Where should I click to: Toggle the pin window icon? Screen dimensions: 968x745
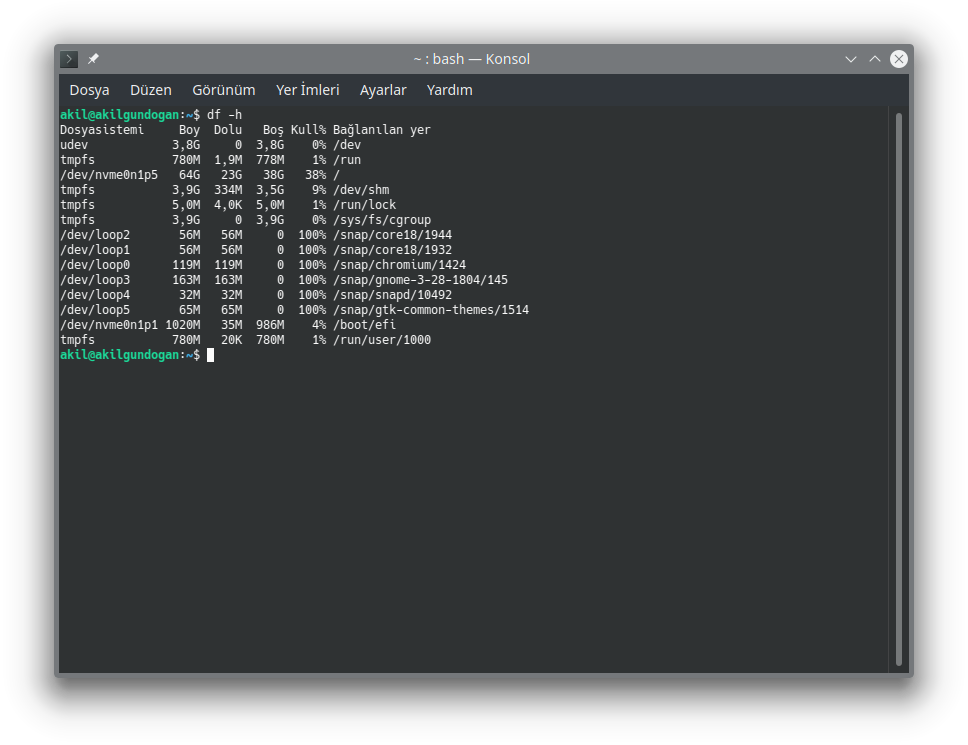pyautogui.click(x=93, y=59)
